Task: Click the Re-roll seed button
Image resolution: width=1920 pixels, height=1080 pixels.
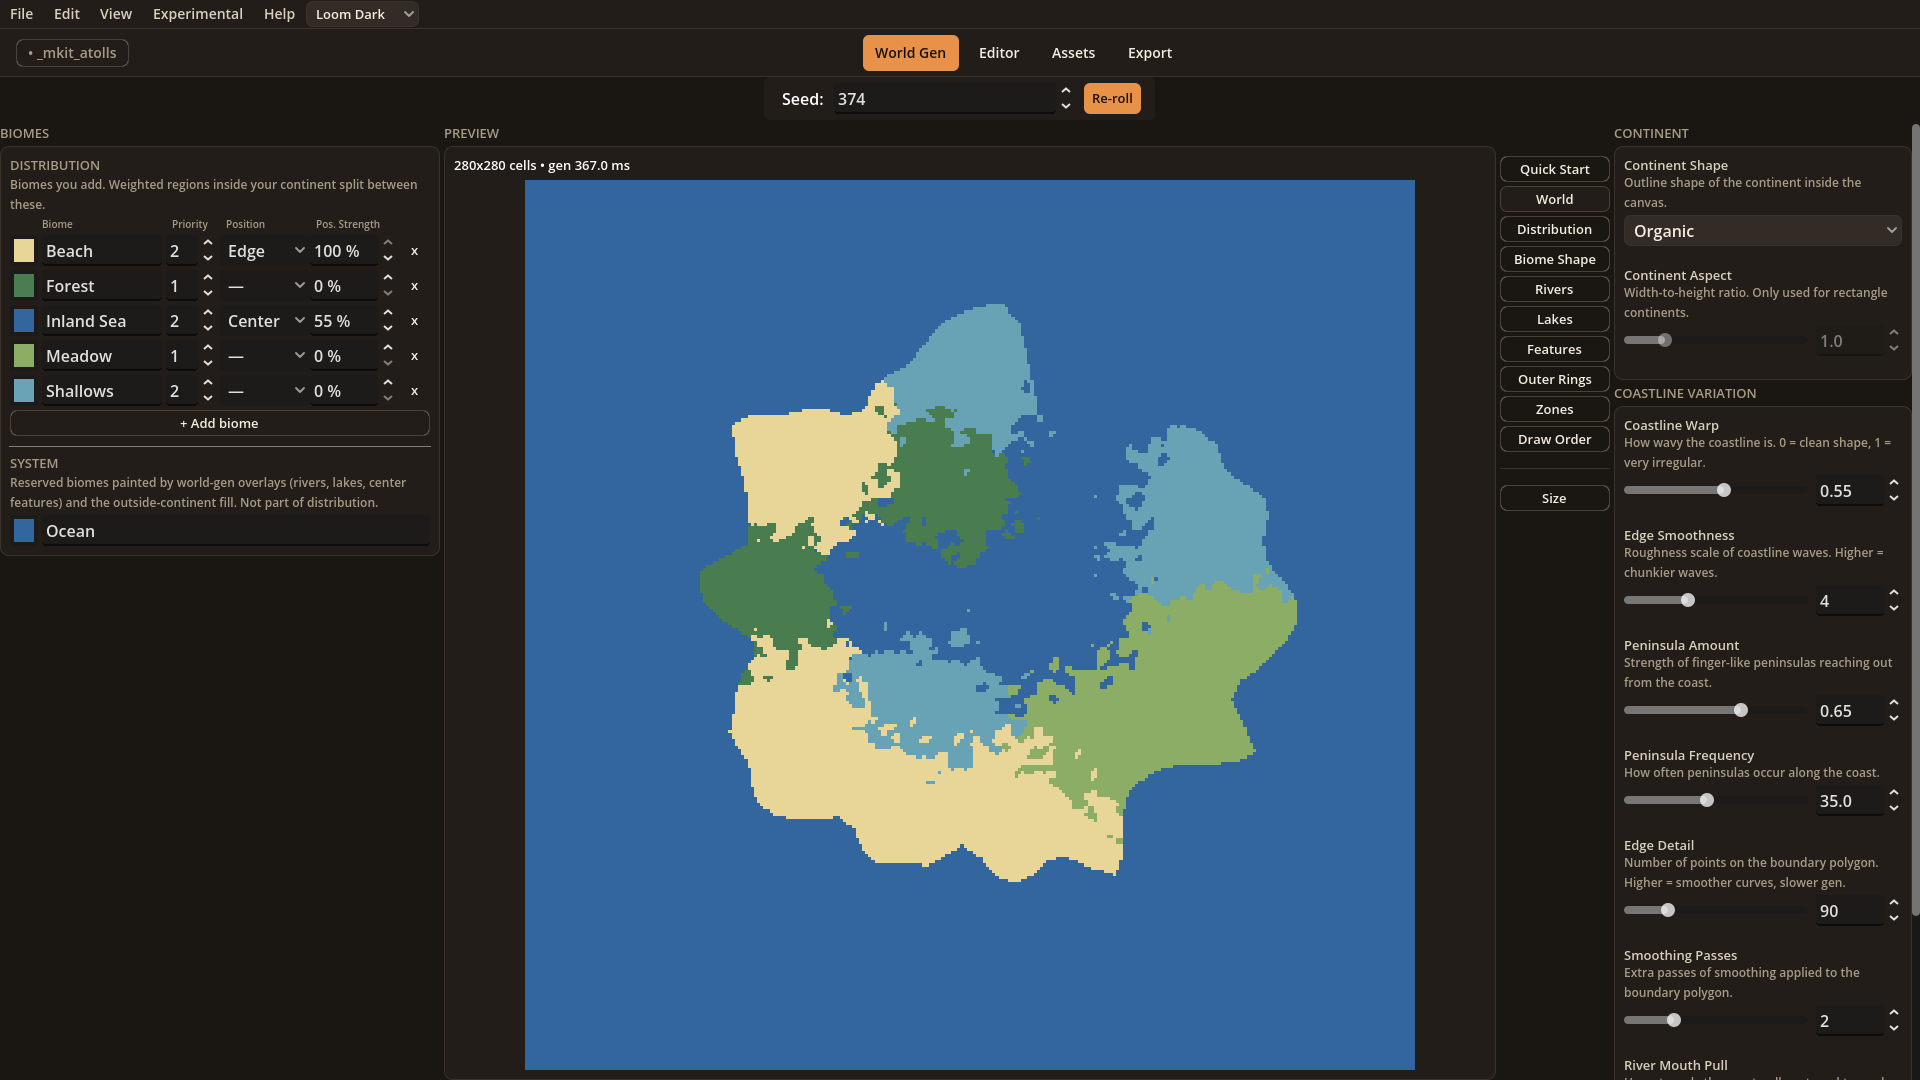Action: point(1112,98)
